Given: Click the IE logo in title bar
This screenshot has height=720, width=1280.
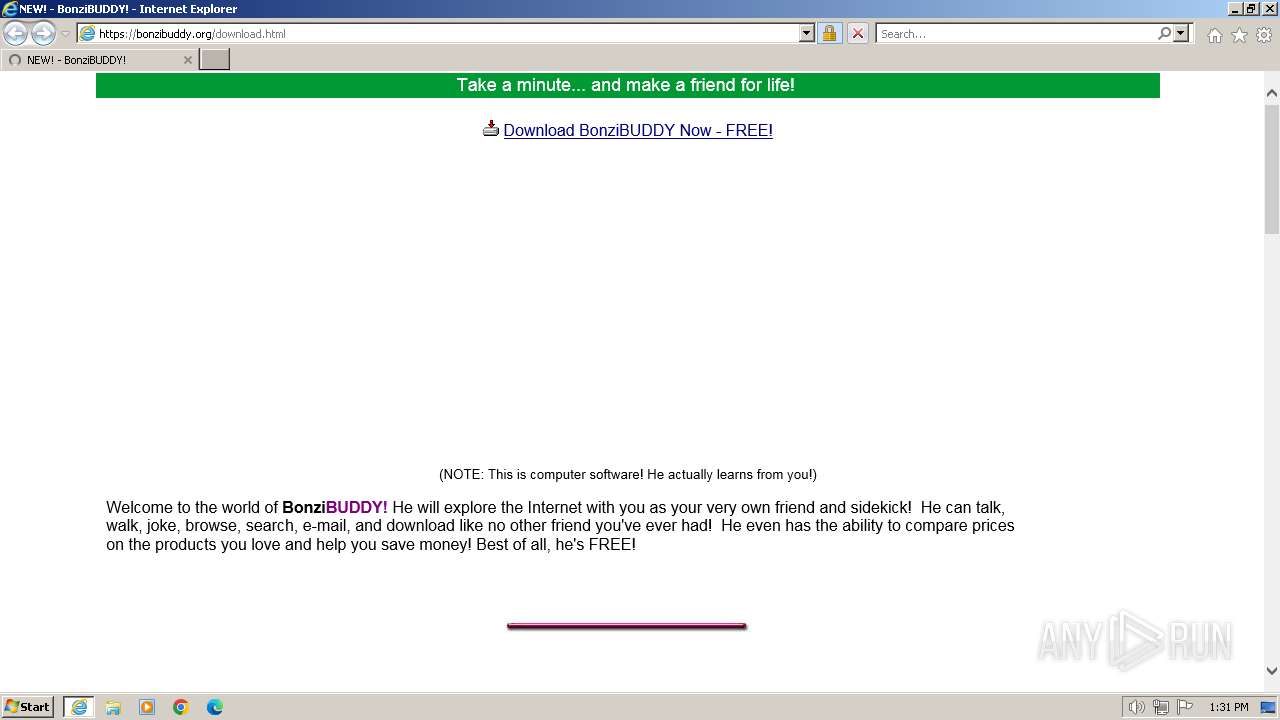Looking at the screenshot, I should pos(9,9).
